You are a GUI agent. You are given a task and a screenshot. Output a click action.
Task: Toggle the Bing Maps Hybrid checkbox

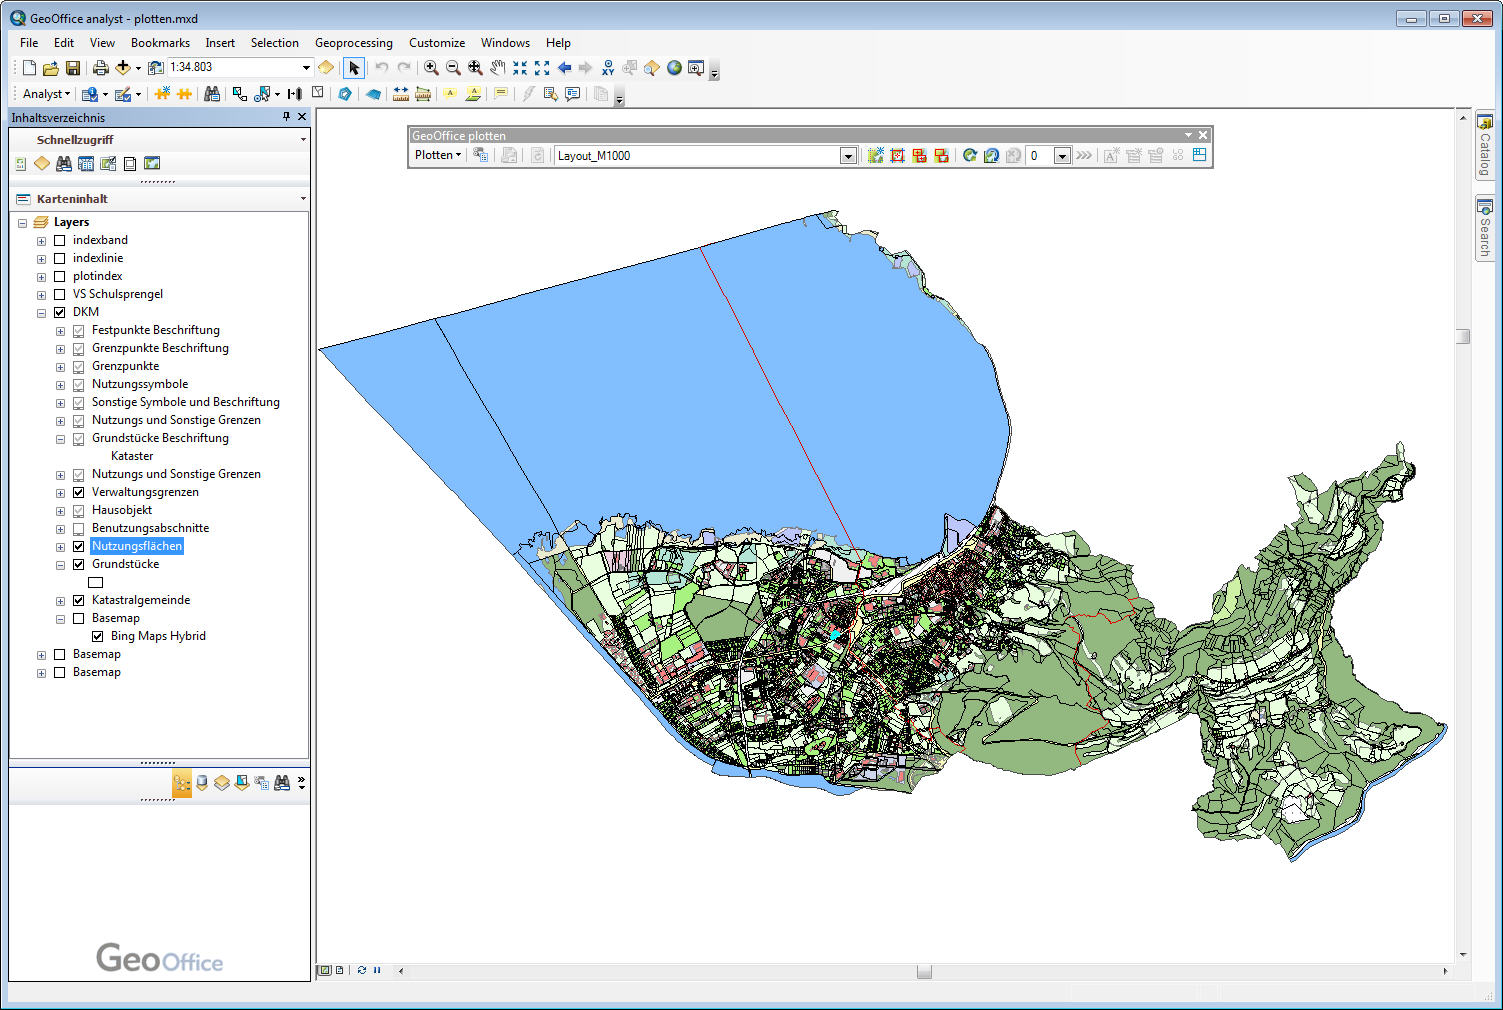point(98,636)
